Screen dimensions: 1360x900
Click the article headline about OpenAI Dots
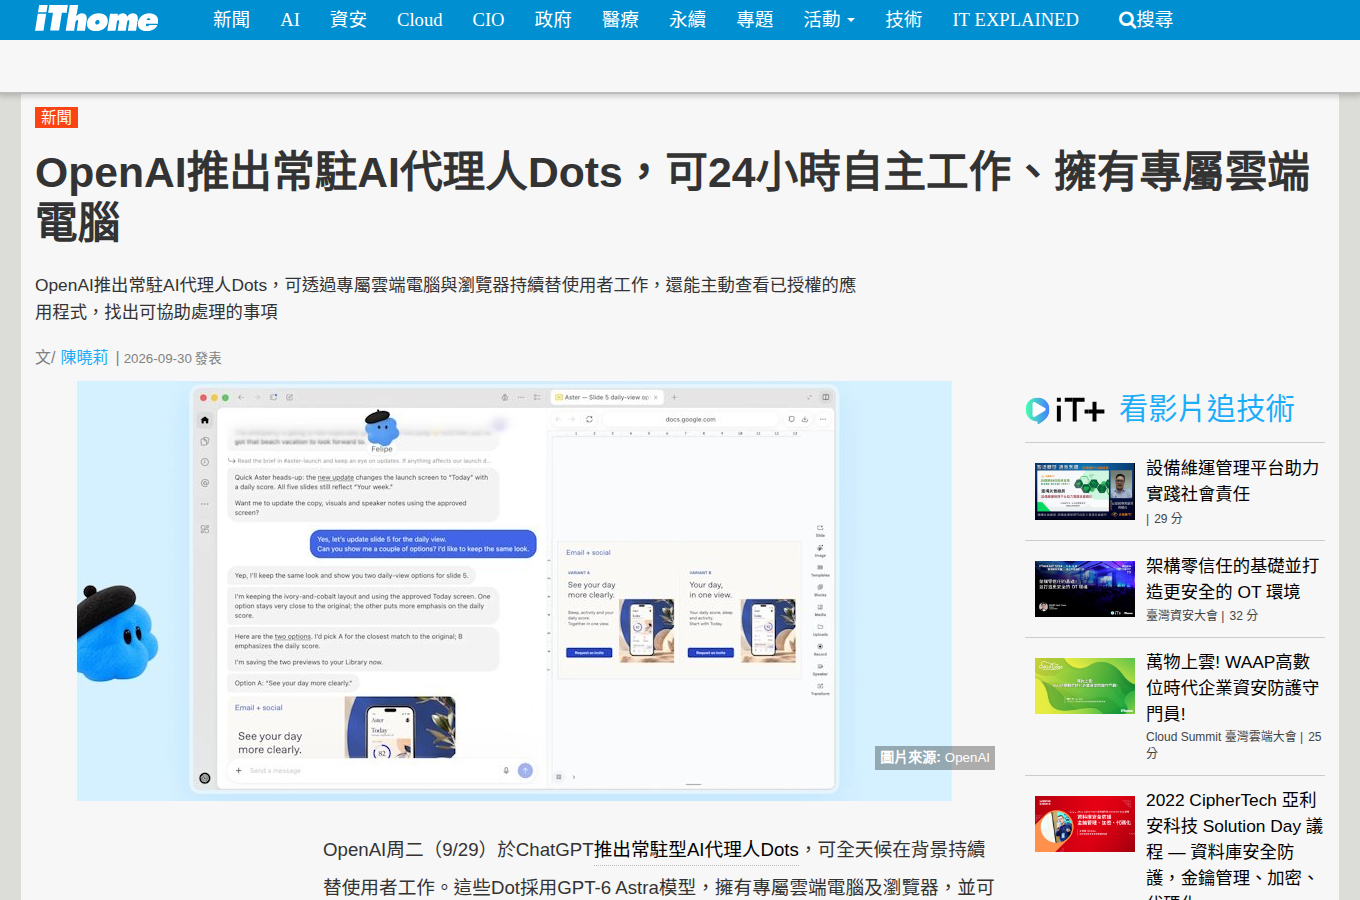click(x=672, y=197)
